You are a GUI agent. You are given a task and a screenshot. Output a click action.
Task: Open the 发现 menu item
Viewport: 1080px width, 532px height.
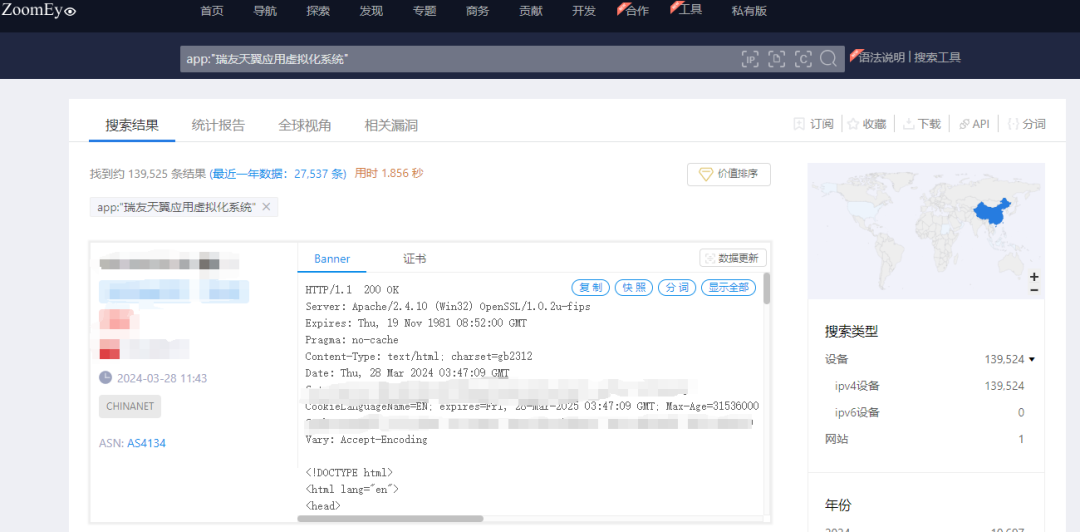pyautogui.click(x=371, y=11)
